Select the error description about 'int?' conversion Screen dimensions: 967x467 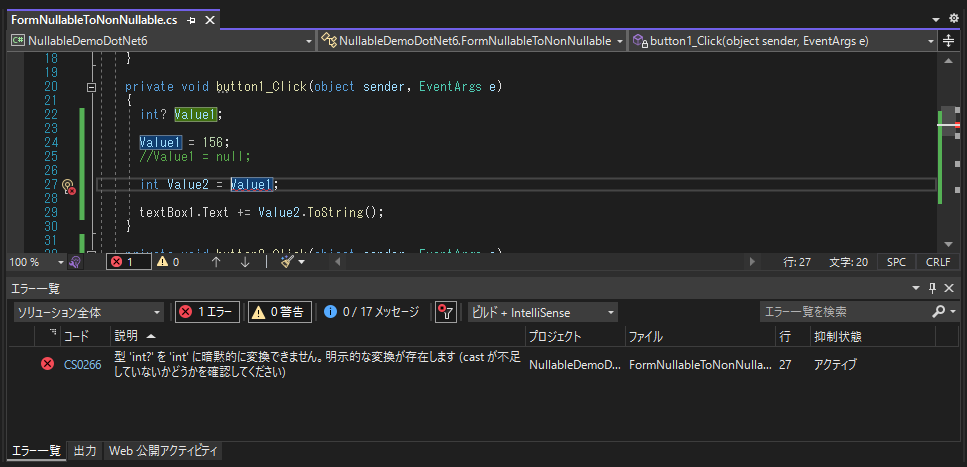[318, 365]
